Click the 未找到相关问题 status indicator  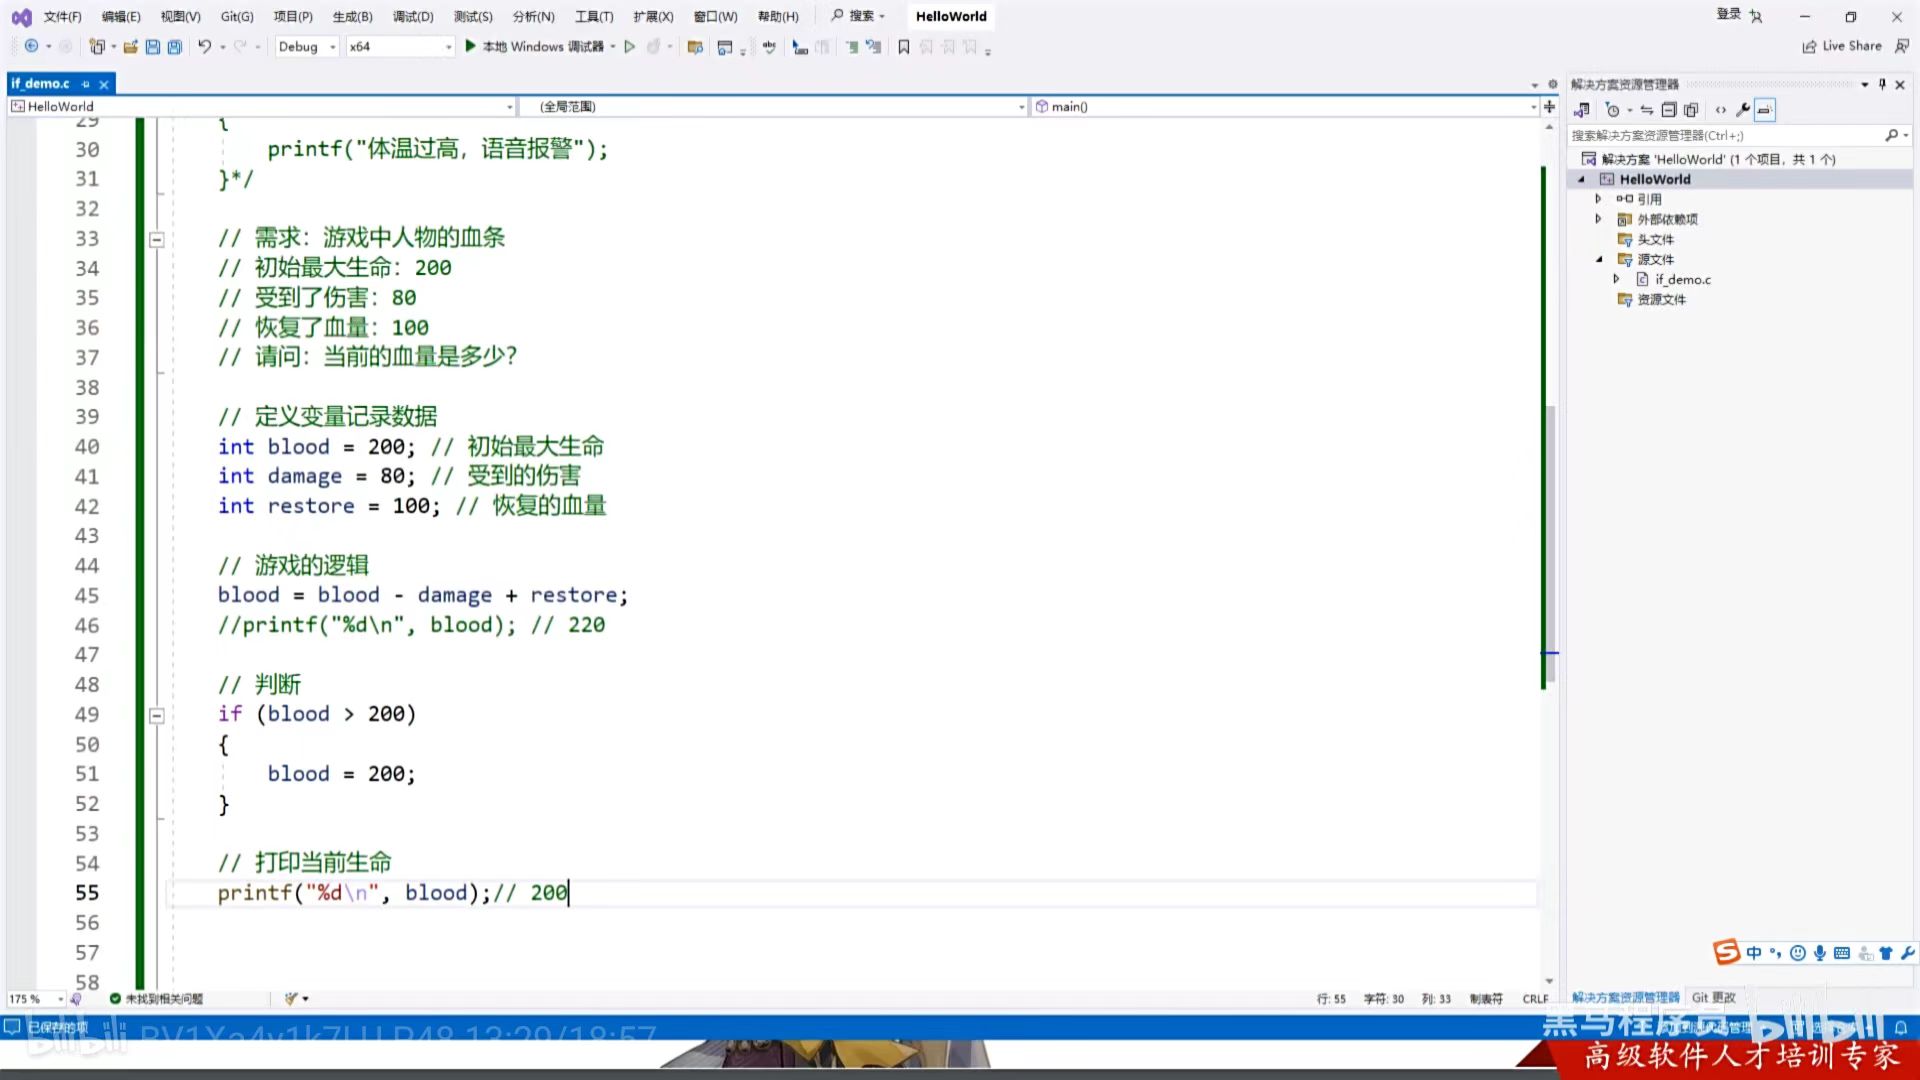point(156,998)
